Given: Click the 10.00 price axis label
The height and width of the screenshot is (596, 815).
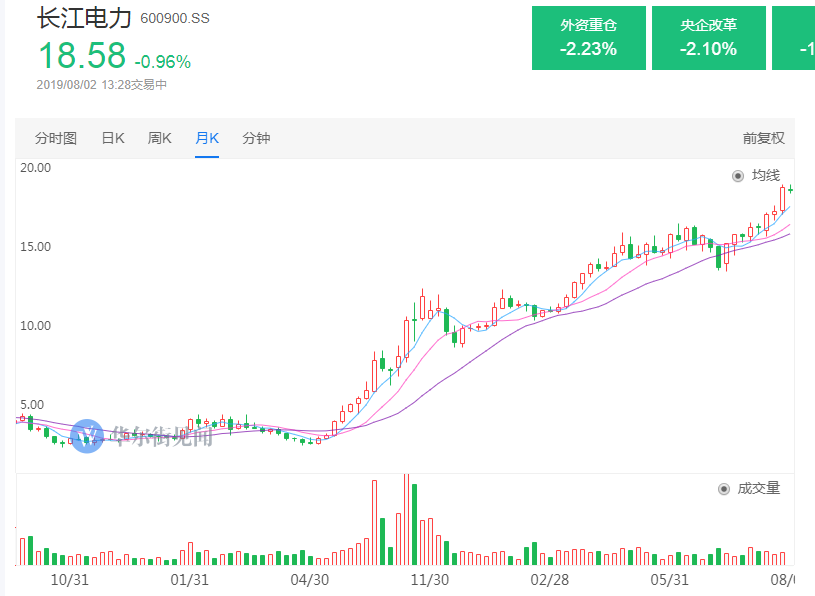Looking at the screenshot, I should [35, 326].
